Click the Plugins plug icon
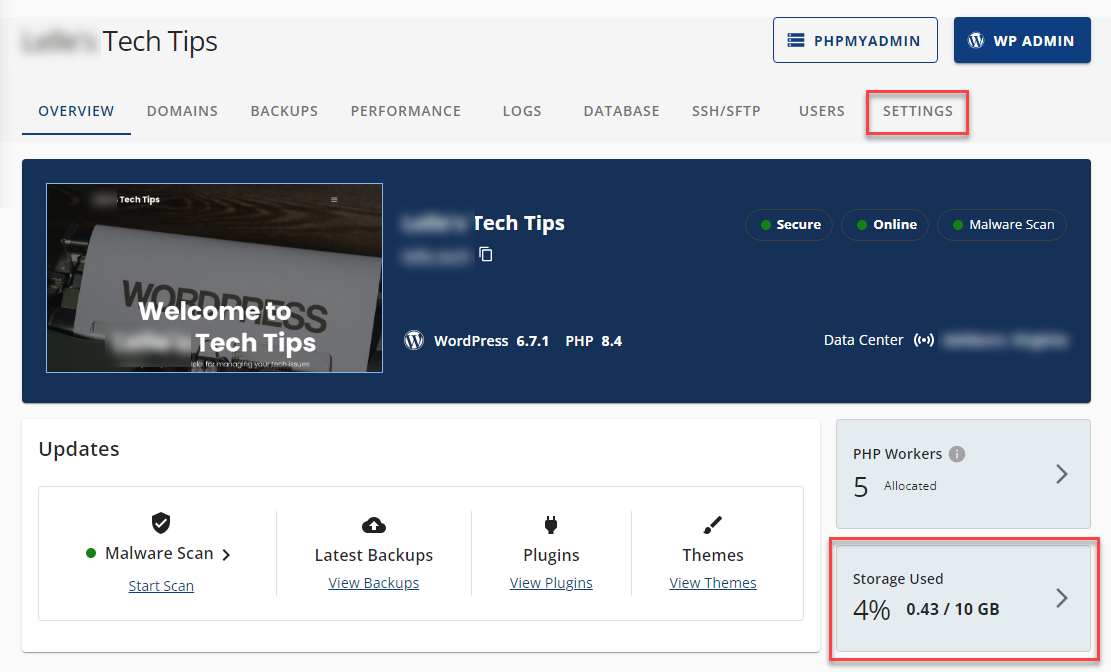 click(x=551, y=525)
